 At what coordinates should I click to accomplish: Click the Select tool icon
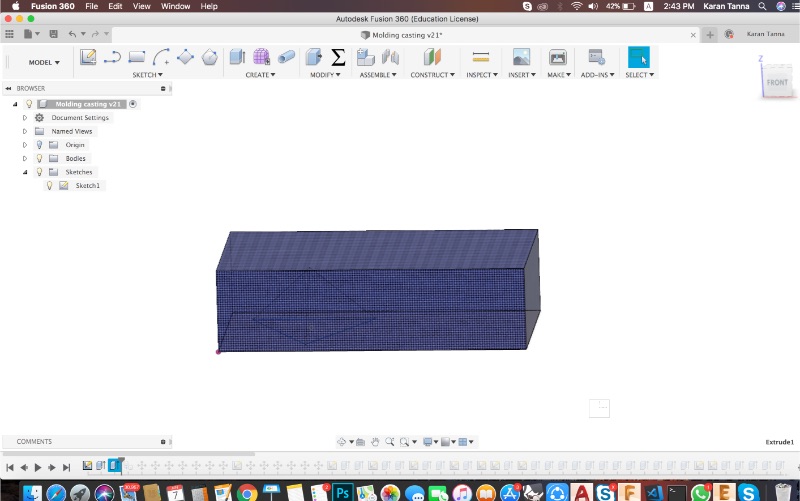(x=639, y=57)
